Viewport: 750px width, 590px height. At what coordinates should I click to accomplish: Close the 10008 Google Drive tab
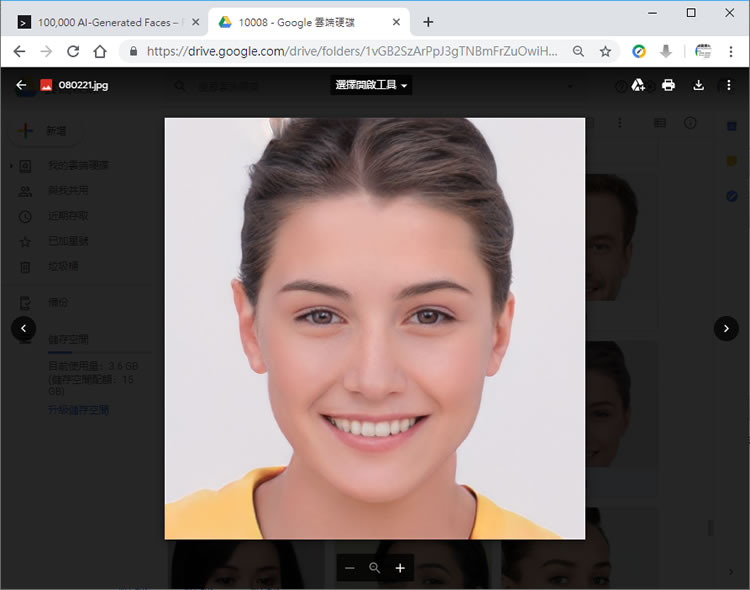(396, 22)
